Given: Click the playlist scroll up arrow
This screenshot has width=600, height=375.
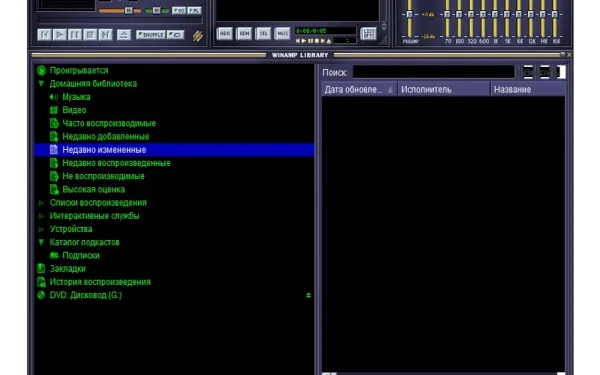Looking at the screenshot, I should pos(384,25).
